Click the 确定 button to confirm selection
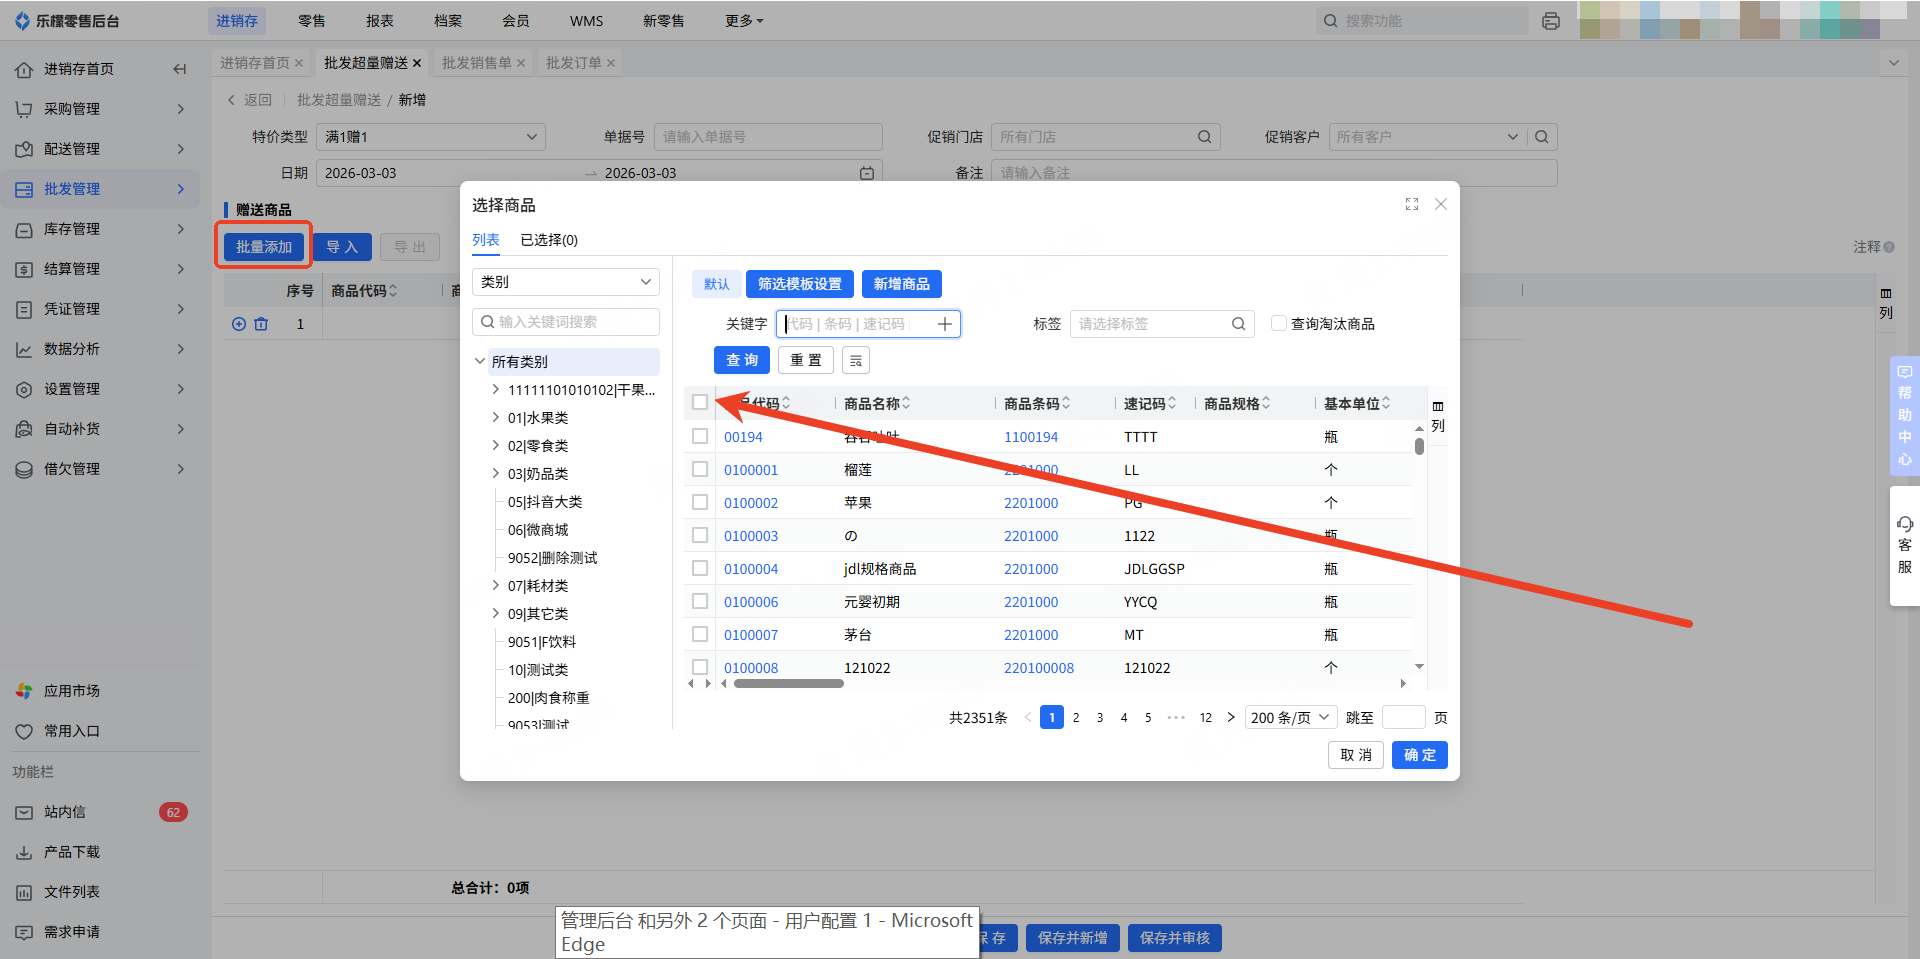 pos(1419,755)
